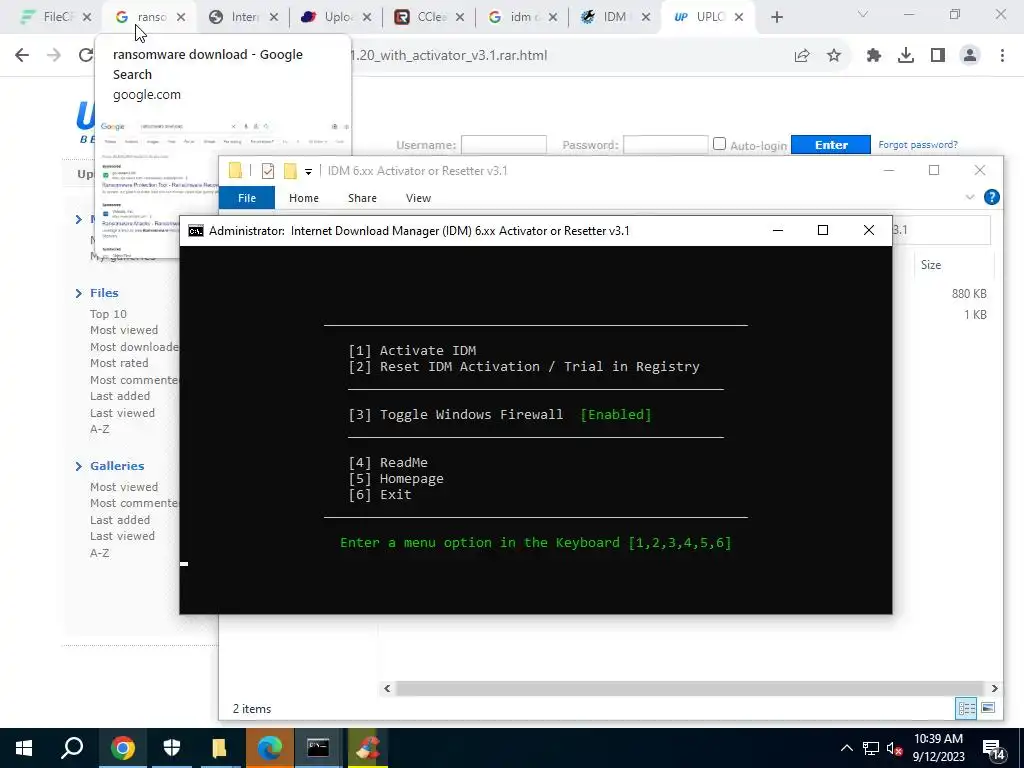
Task: Switch Explorer to large icons view
Action: click(x=988, y=709)
